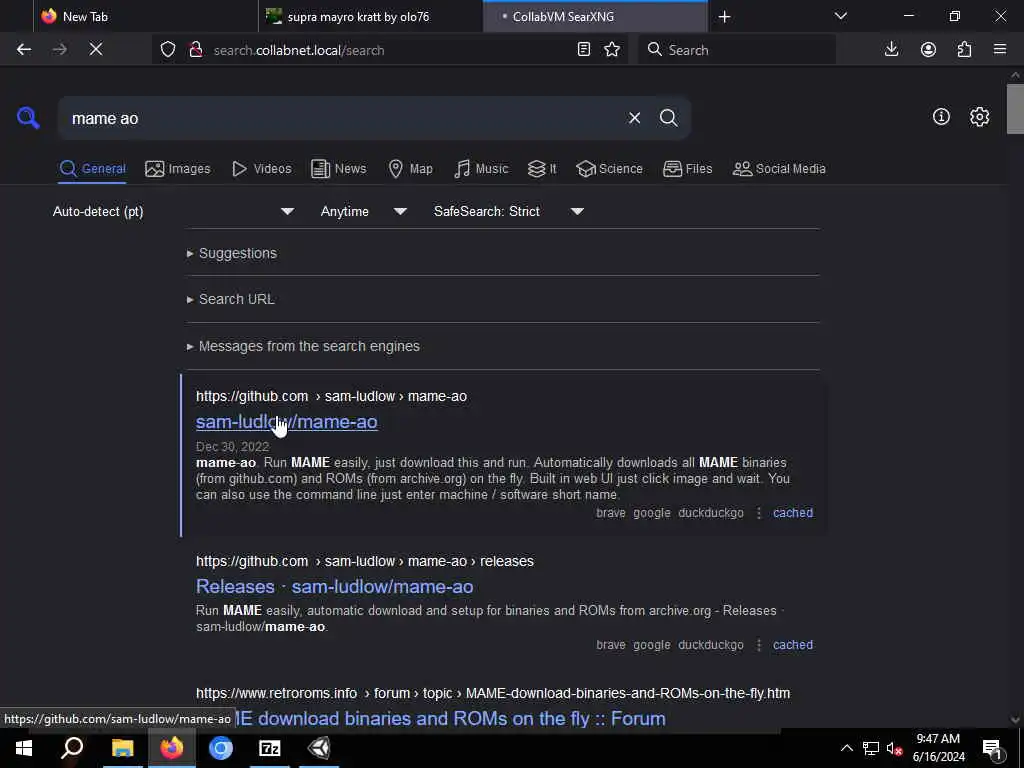The image size is (1024, 768).
Task: Open the sam-ludlow/mame-ao result link
Action: point(287,422)
